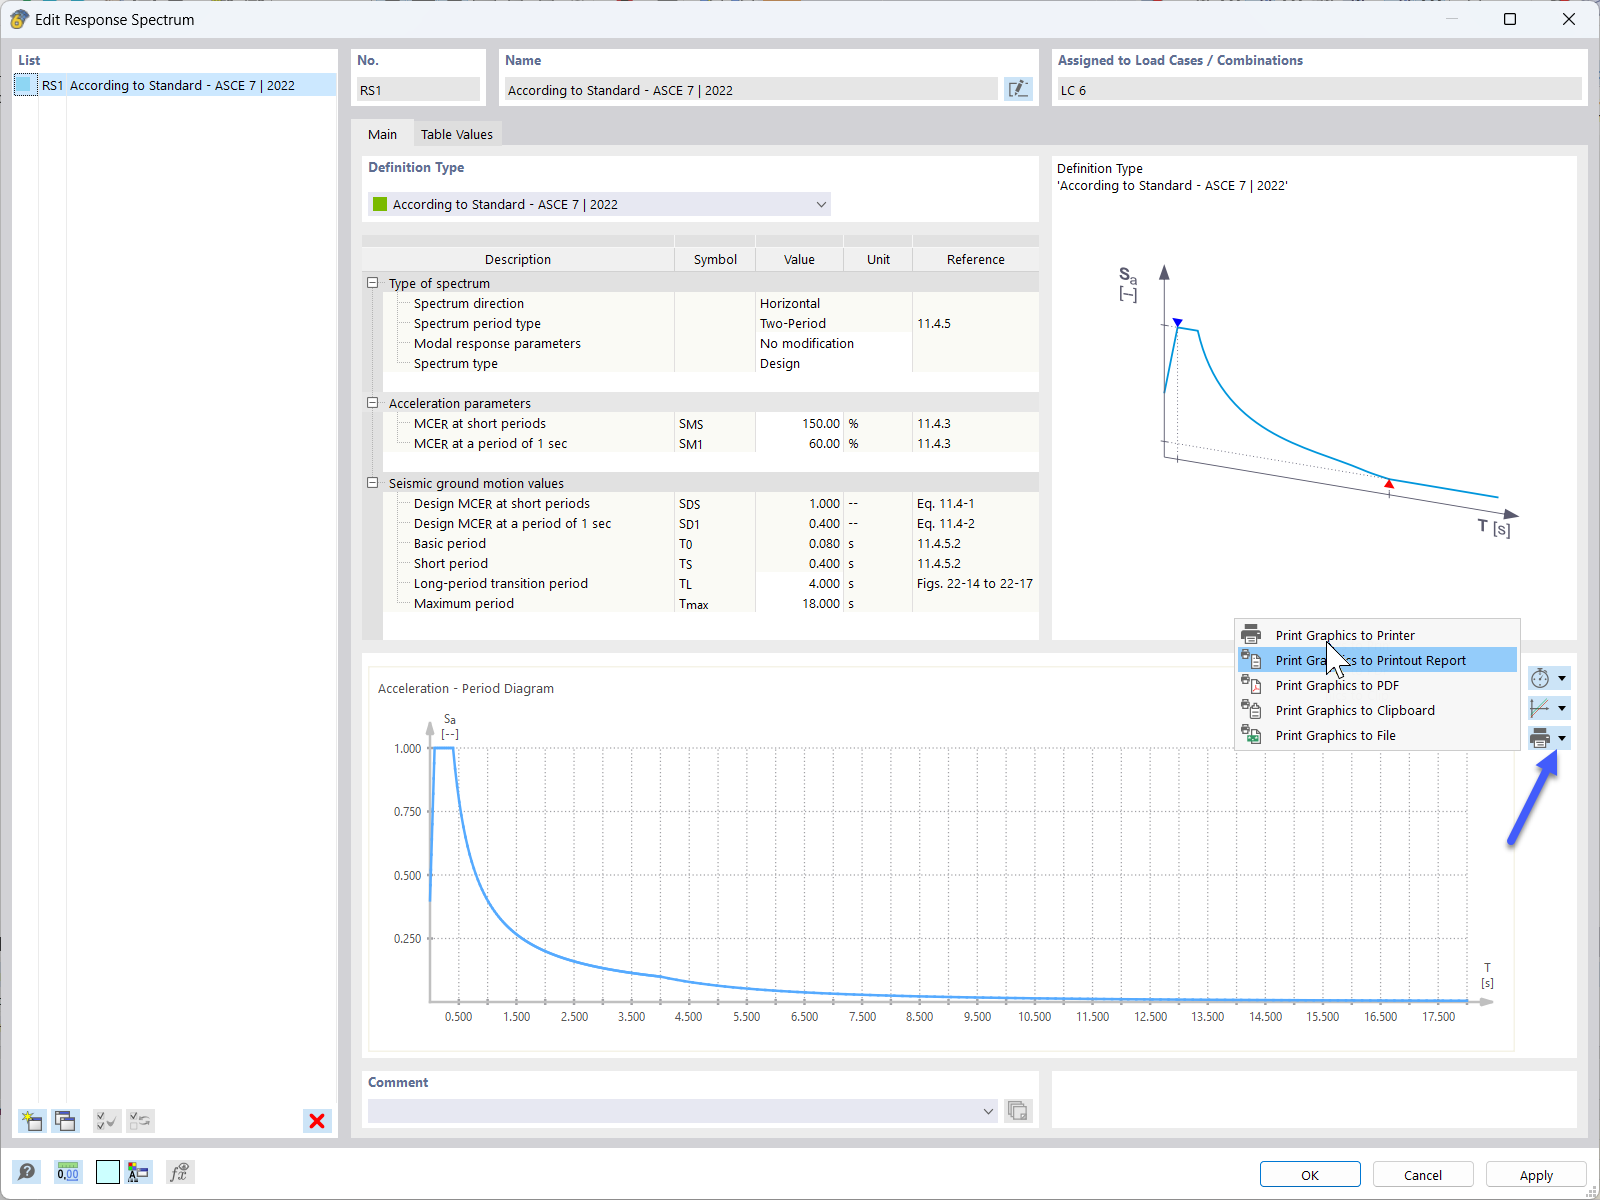This screenshot has height=1200, width=1600.
Task: Click the Maximum period row label
Action: coord(464,603)
